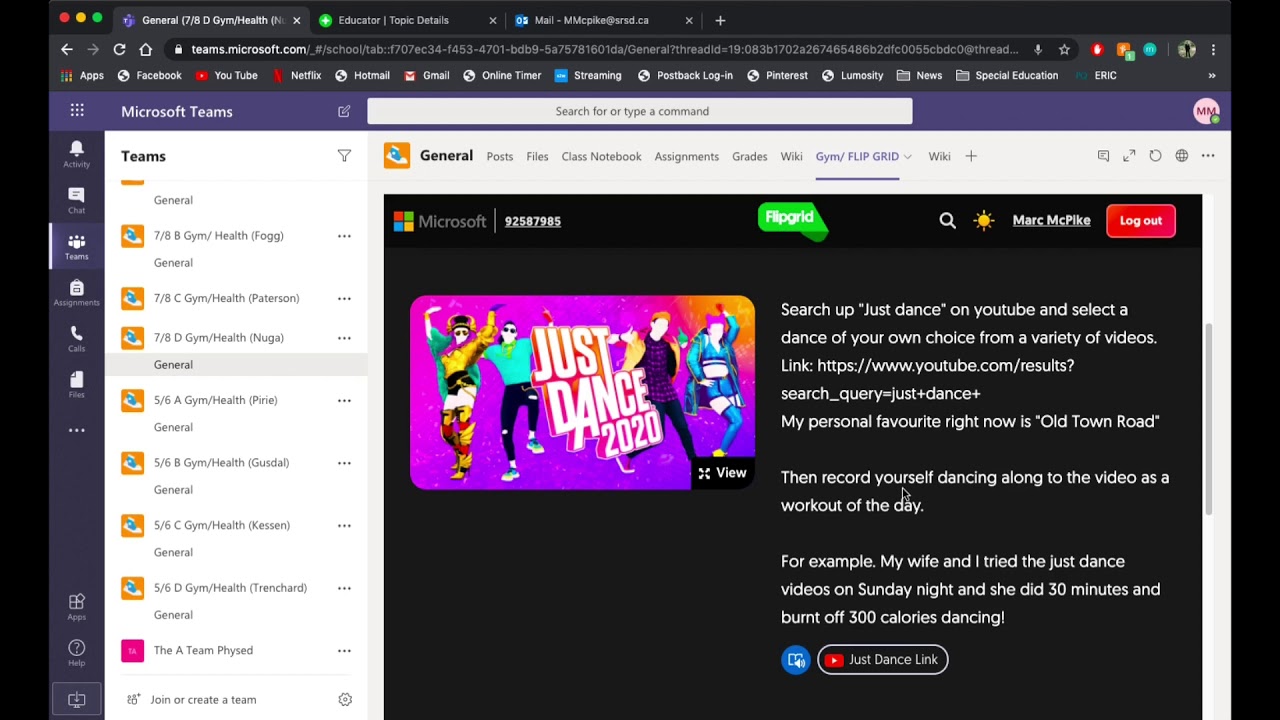Open Help in the left rail
This screenshot has width=1280, height=720.
pos(76,653)
